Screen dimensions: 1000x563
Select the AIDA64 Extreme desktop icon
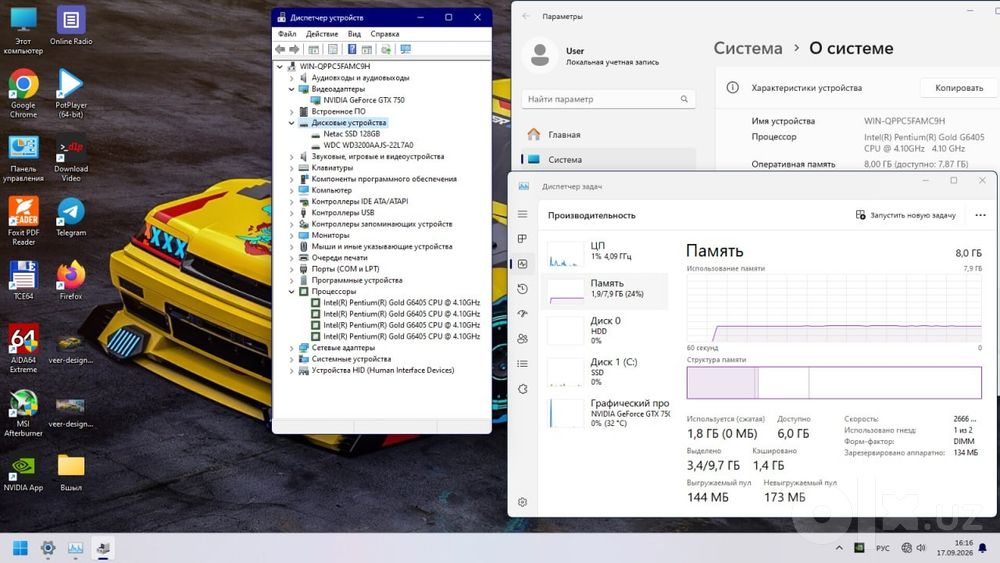[x=24, y=348]
